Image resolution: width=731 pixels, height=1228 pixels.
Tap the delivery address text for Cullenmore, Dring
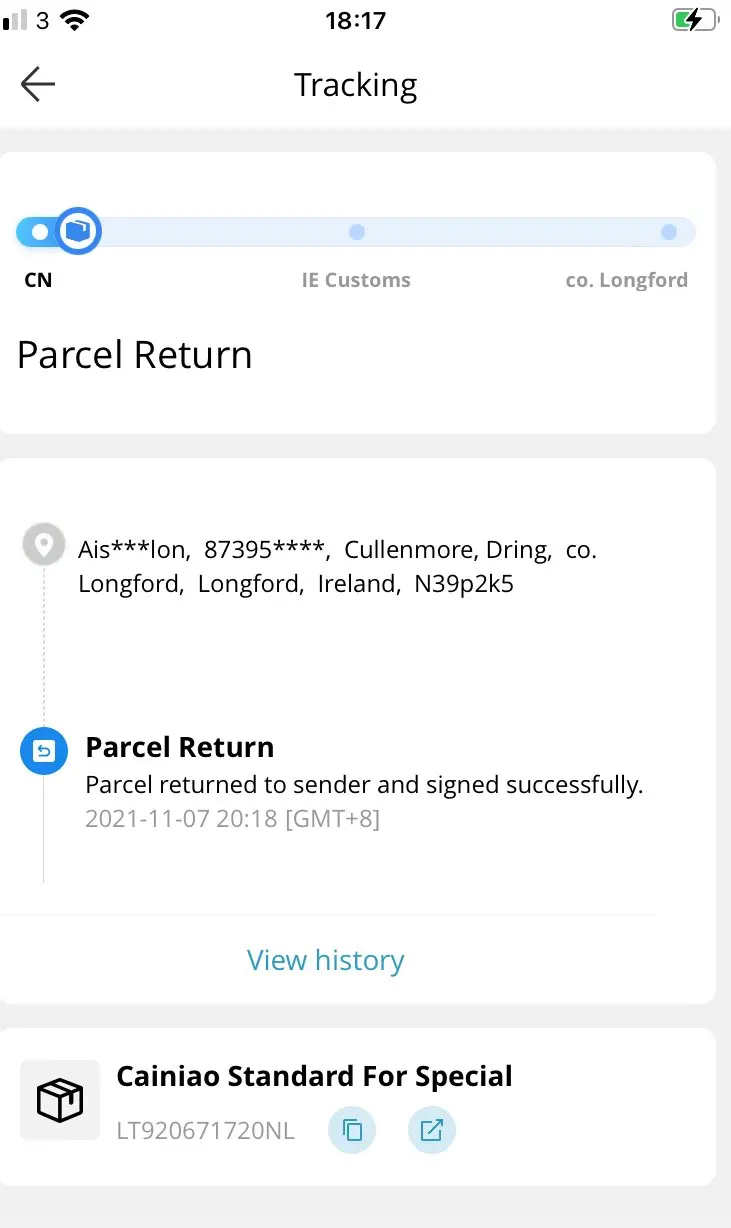pos(337,567)
